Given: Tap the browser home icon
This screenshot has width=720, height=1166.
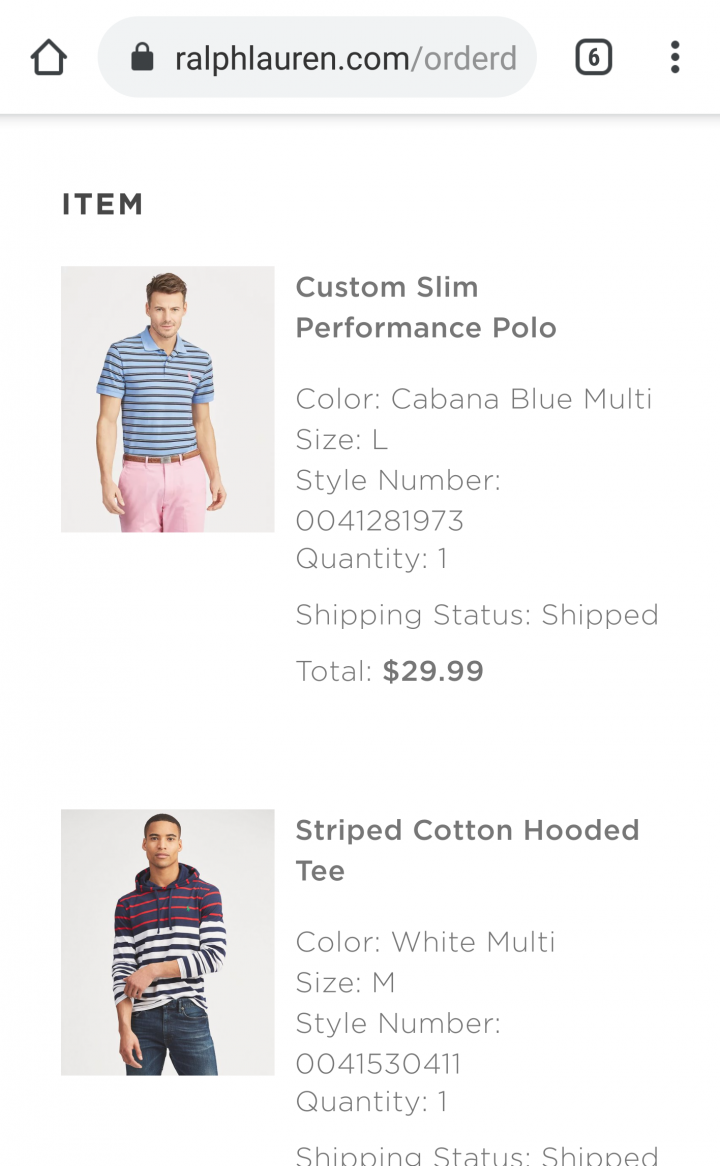Looking at the screenshot, I should (49, 57).
